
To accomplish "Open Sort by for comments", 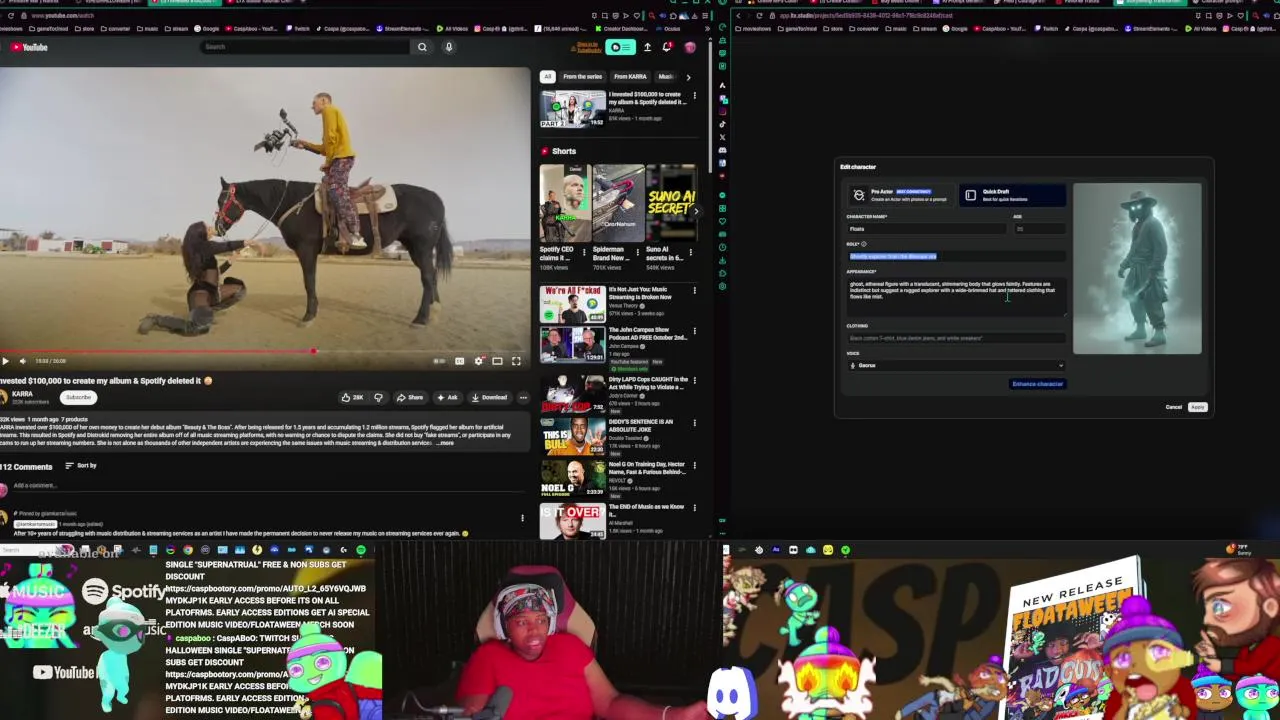I will 81,466.
